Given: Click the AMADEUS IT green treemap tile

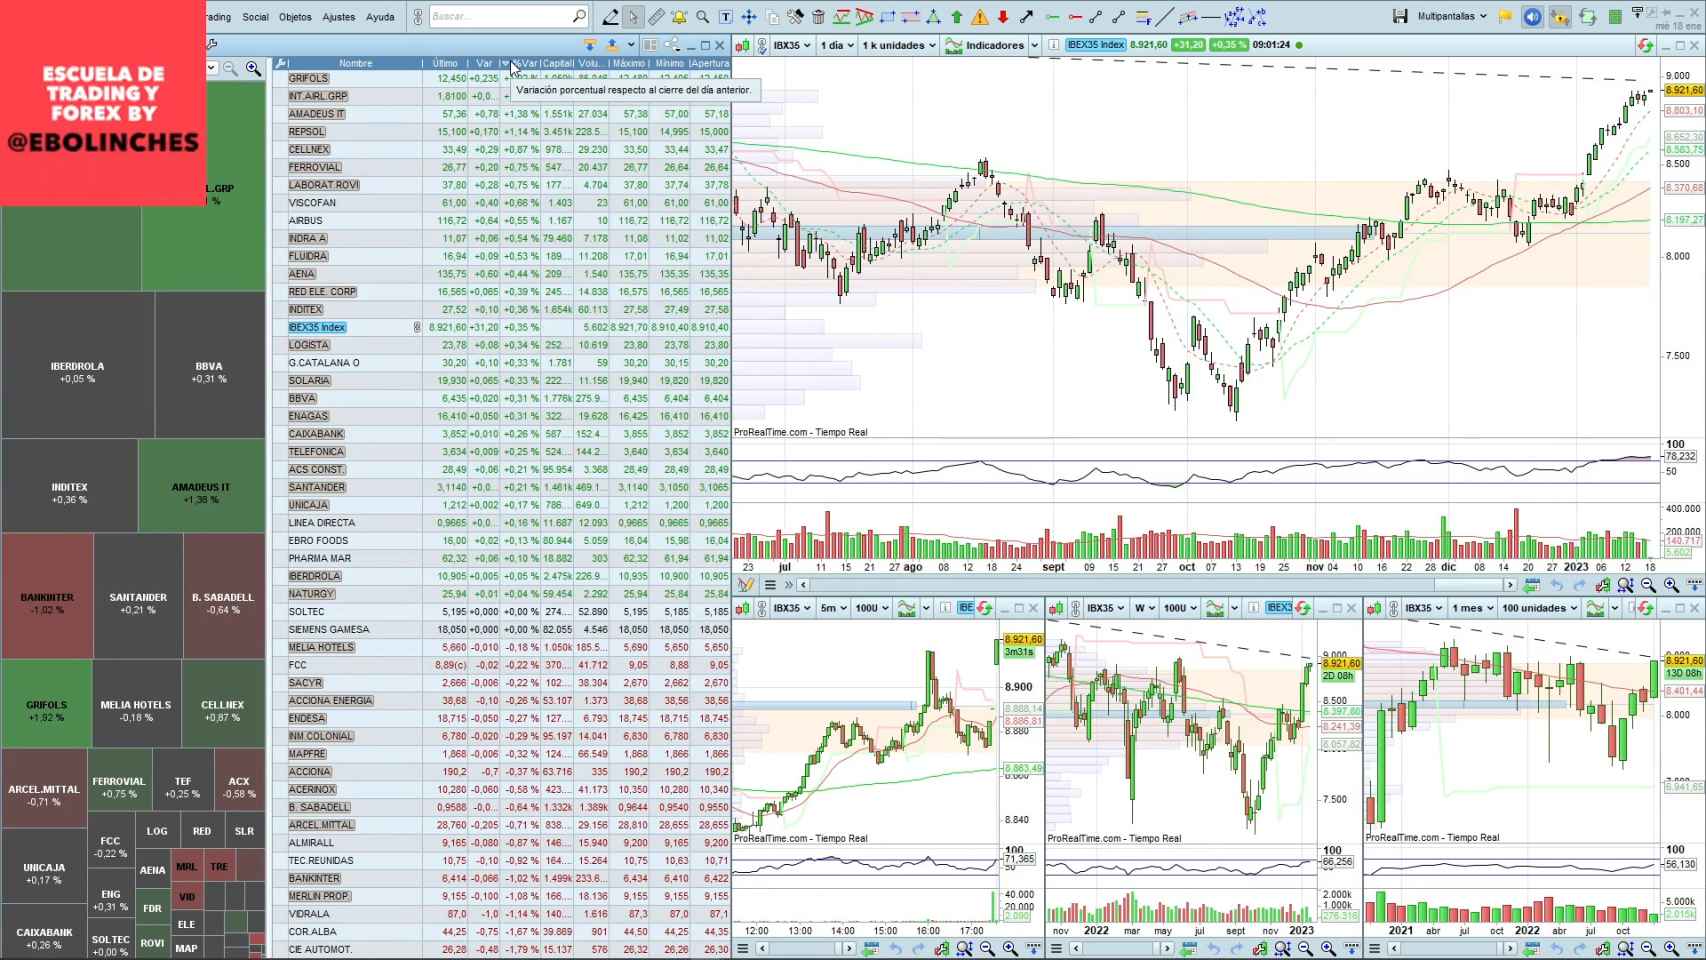Looking at the screenshot, I should click(201, 486).
